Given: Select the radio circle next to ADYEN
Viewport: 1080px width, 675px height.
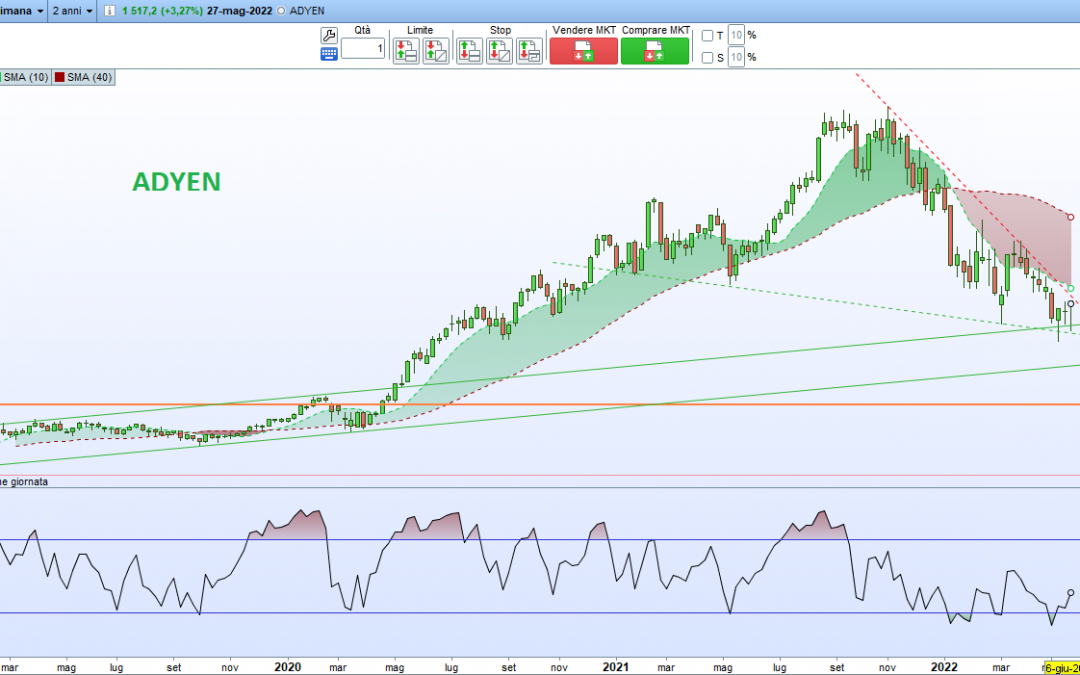Looking at the screenshot, I should 281,11.
